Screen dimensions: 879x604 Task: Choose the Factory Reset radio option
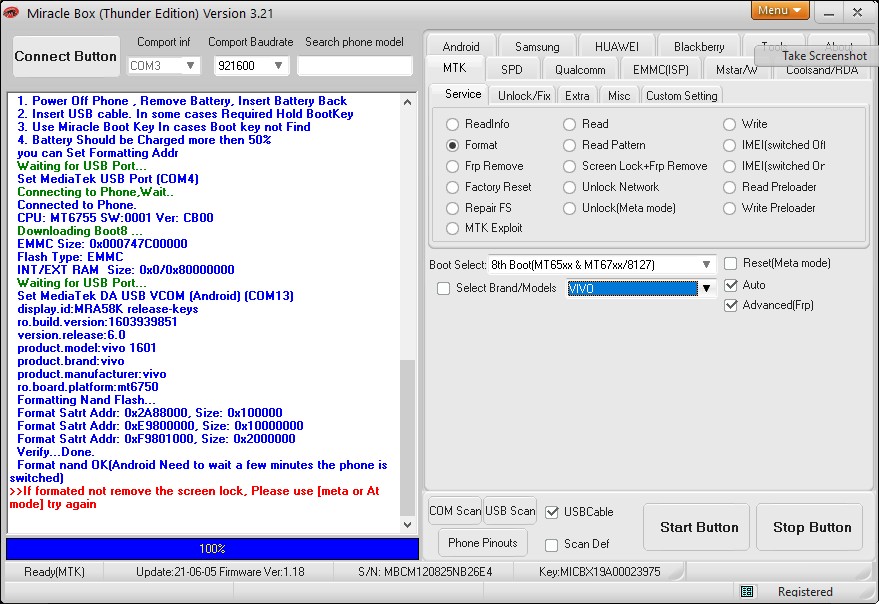click(x=452, y=187)
